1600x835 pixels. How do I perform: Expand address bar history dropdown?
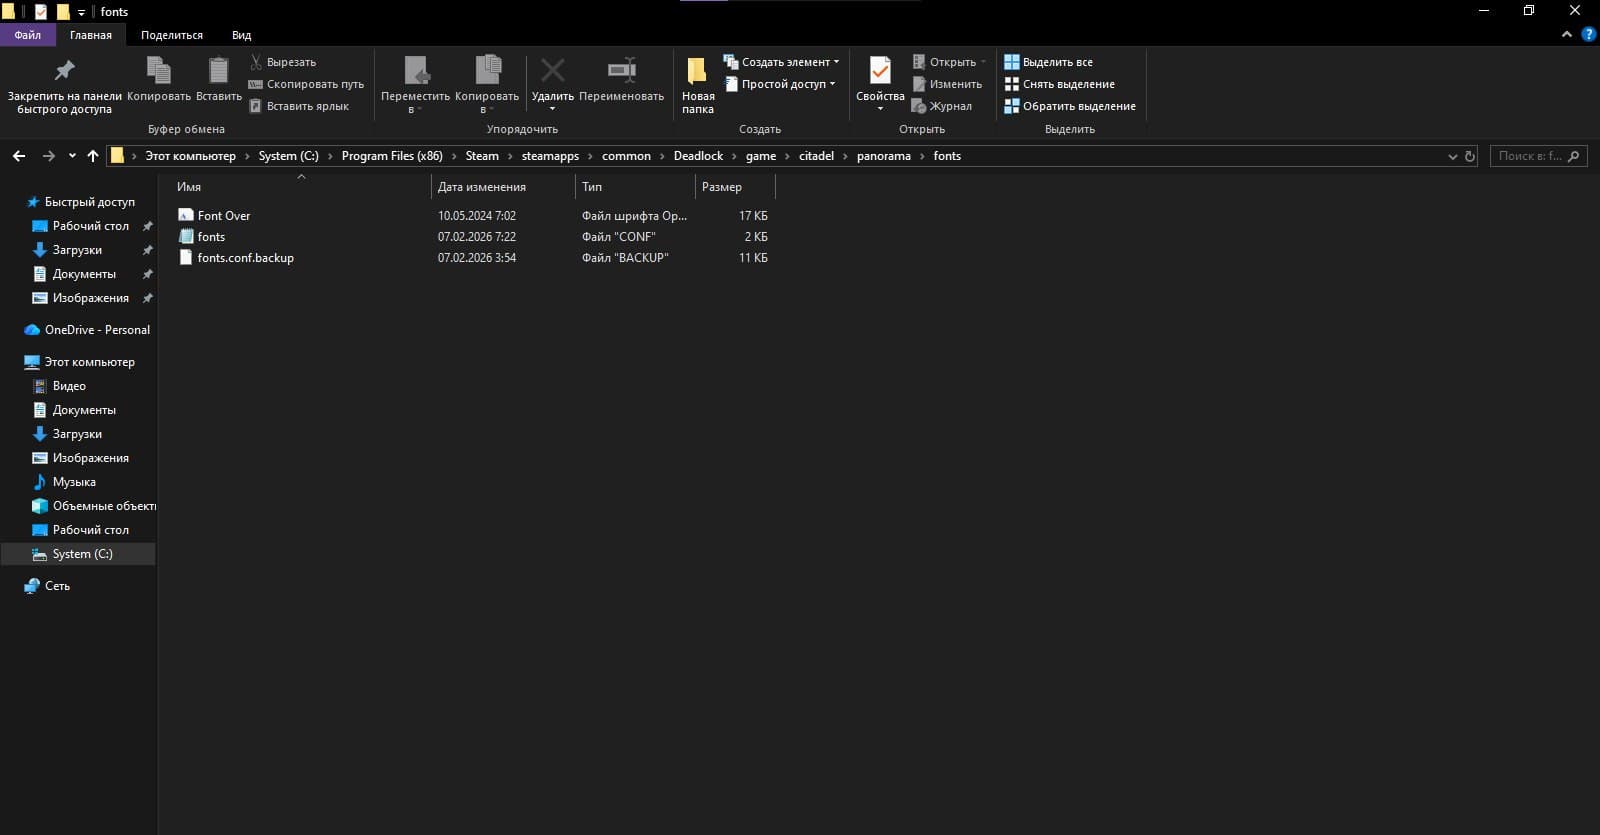1452,156
